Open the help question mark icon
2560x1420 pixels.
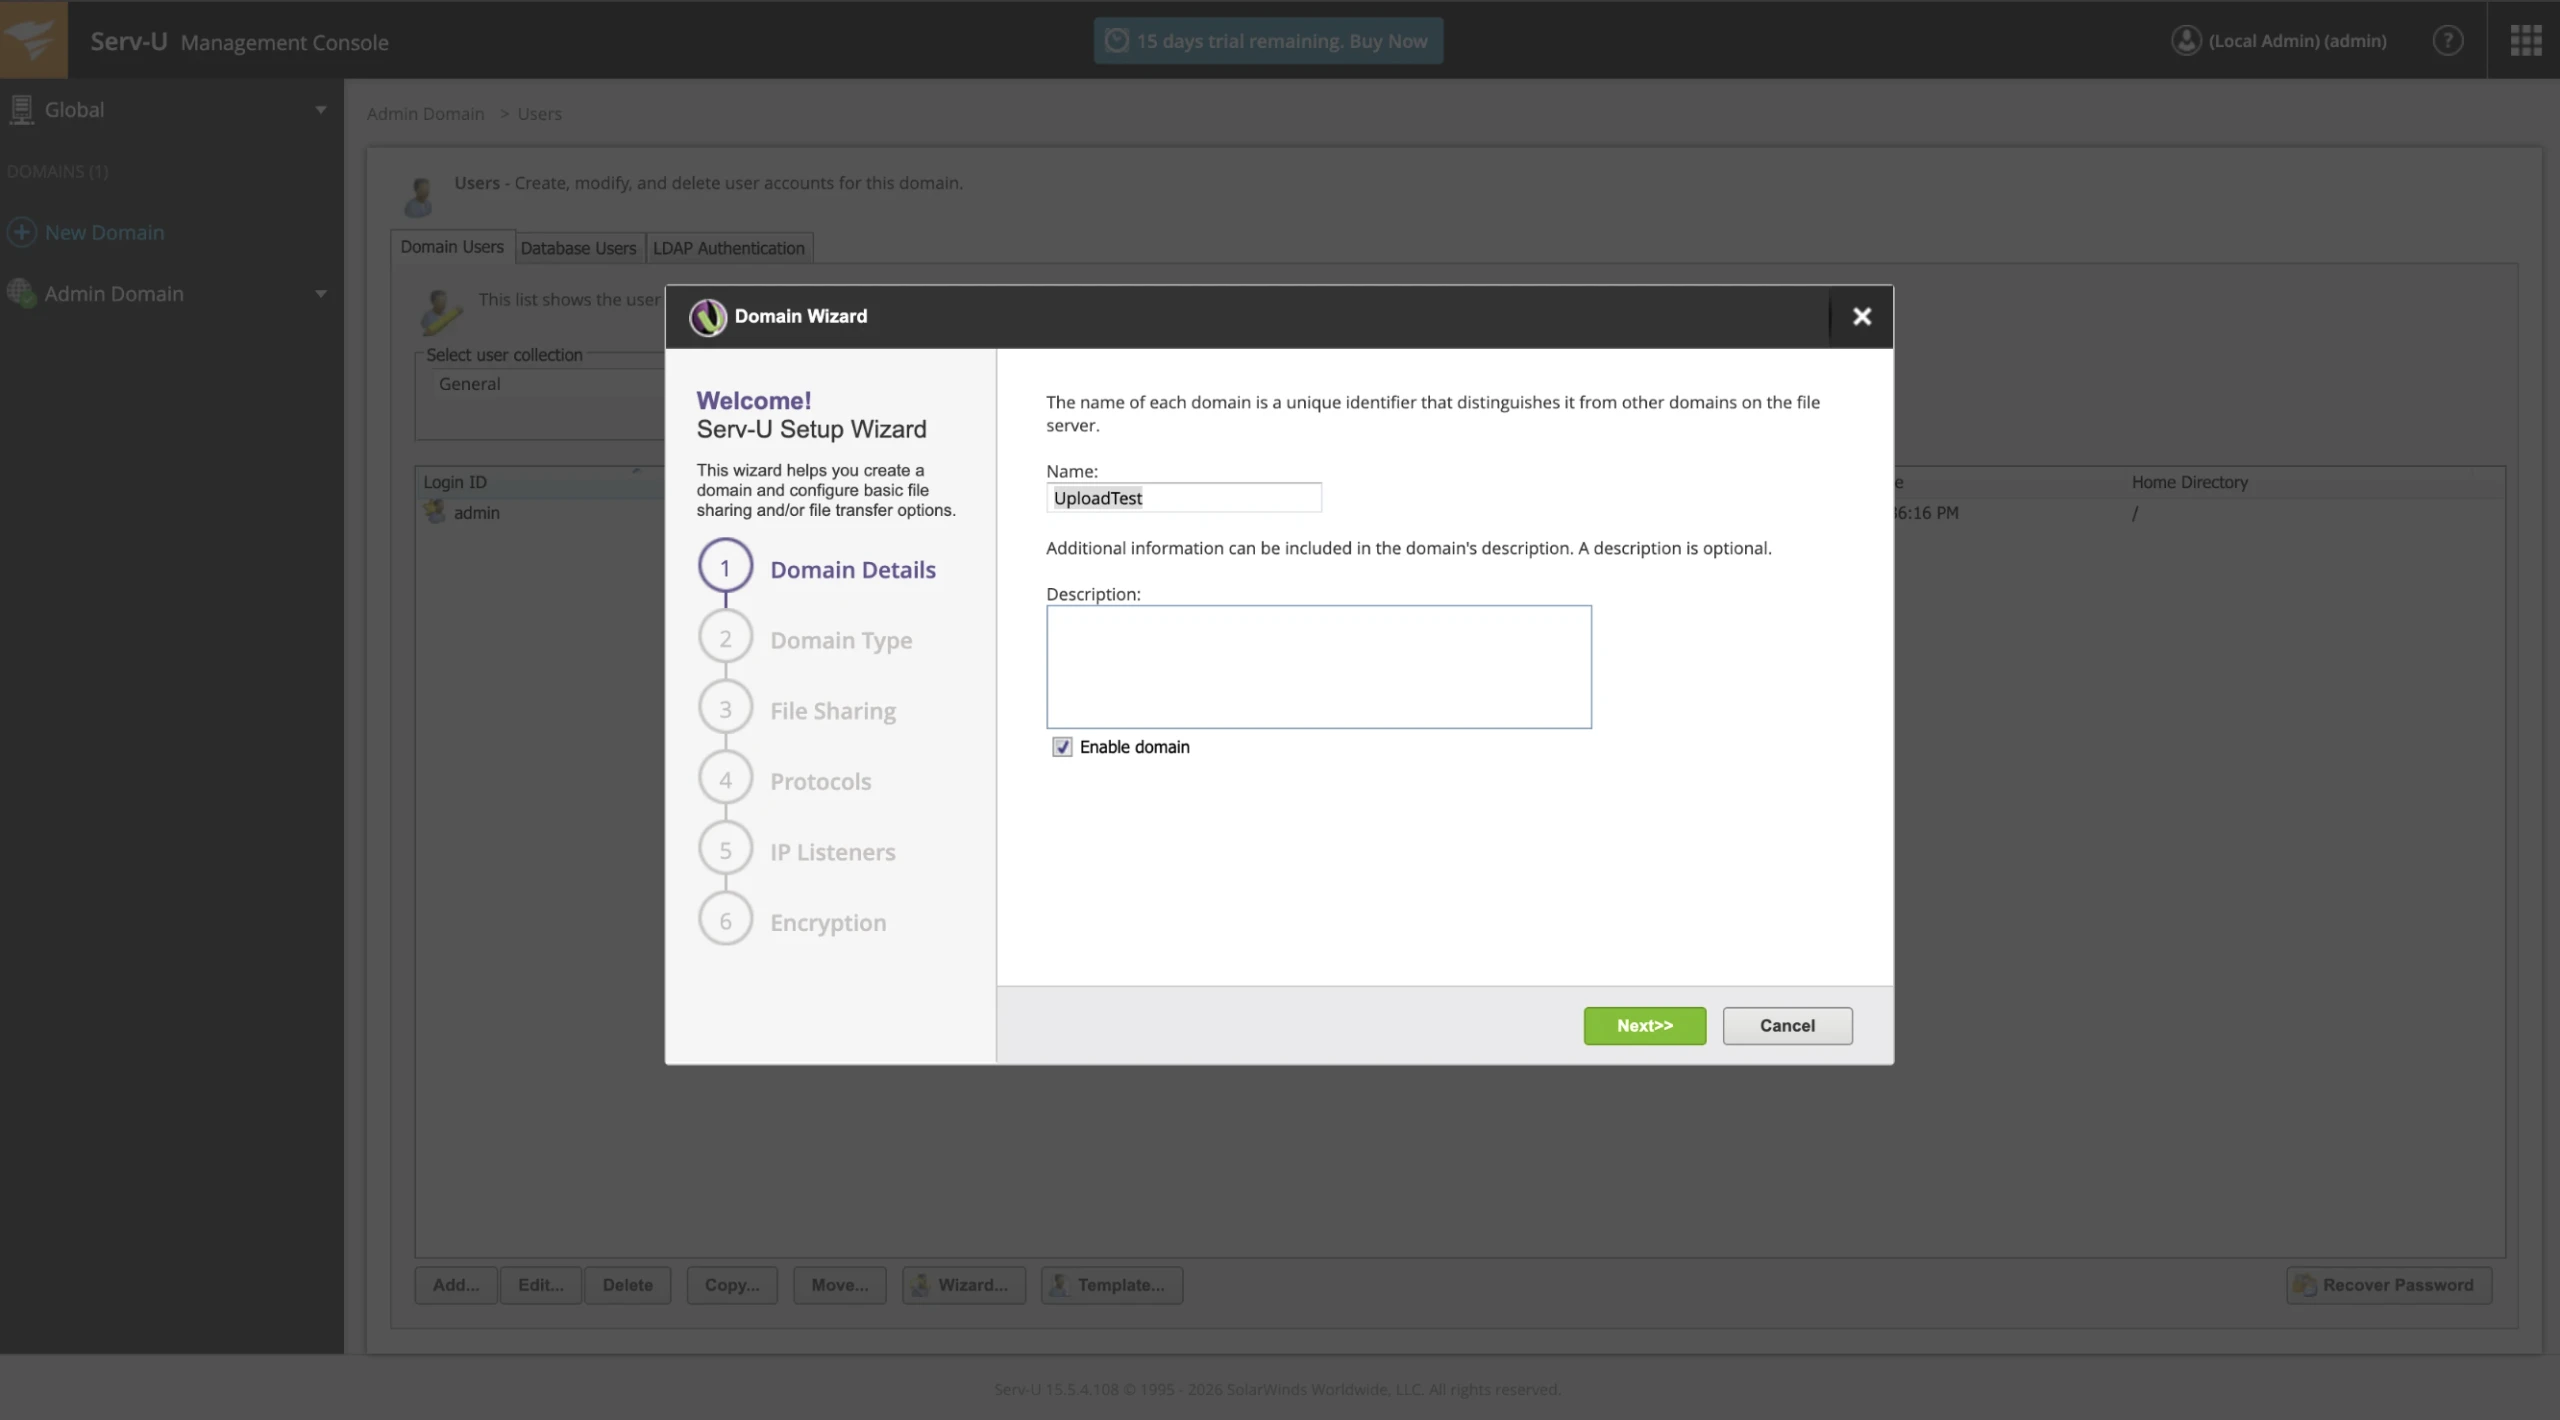pos(2447,40)
